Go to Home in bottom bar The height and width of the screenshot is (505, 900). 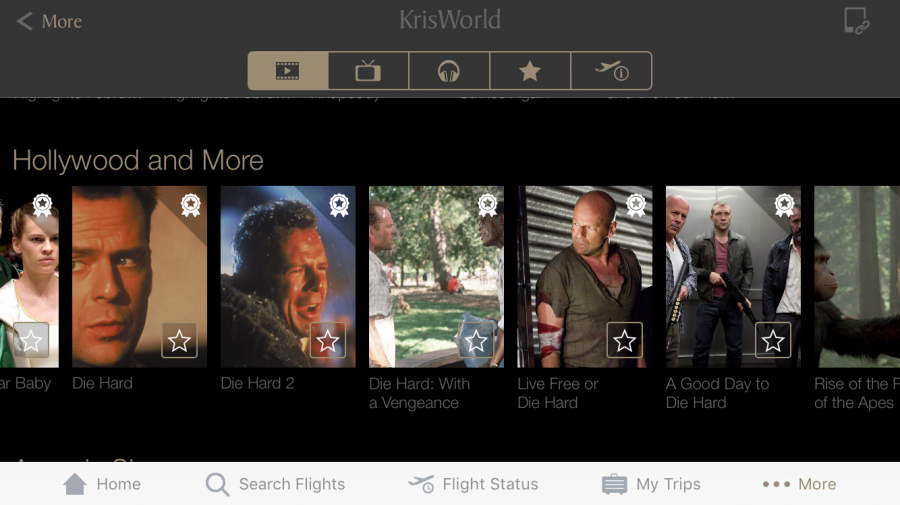[x=102, y=484]
